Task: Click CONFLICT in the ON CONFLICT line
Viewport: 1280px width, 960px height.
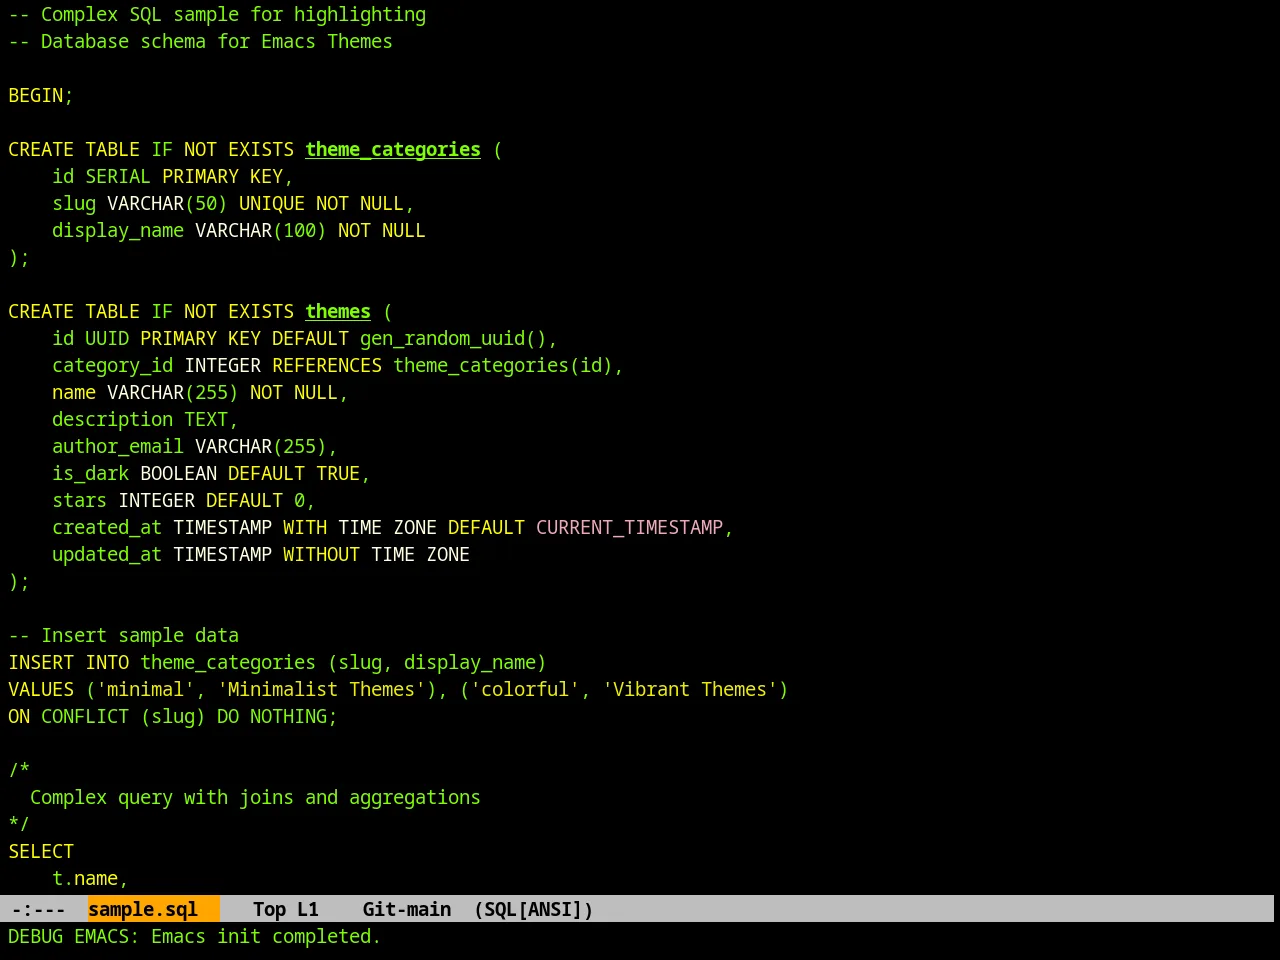Action: coord(85,716)
